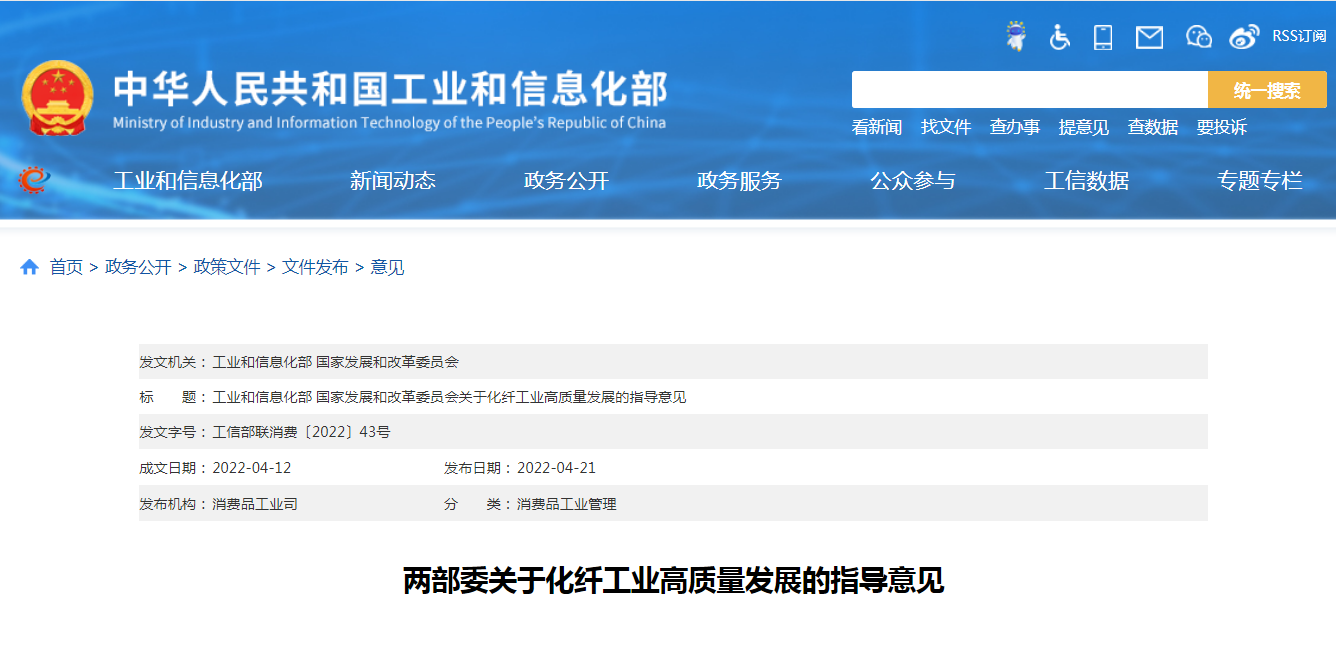Go to 工信数据 in the navigation bar

(1086, 181)
